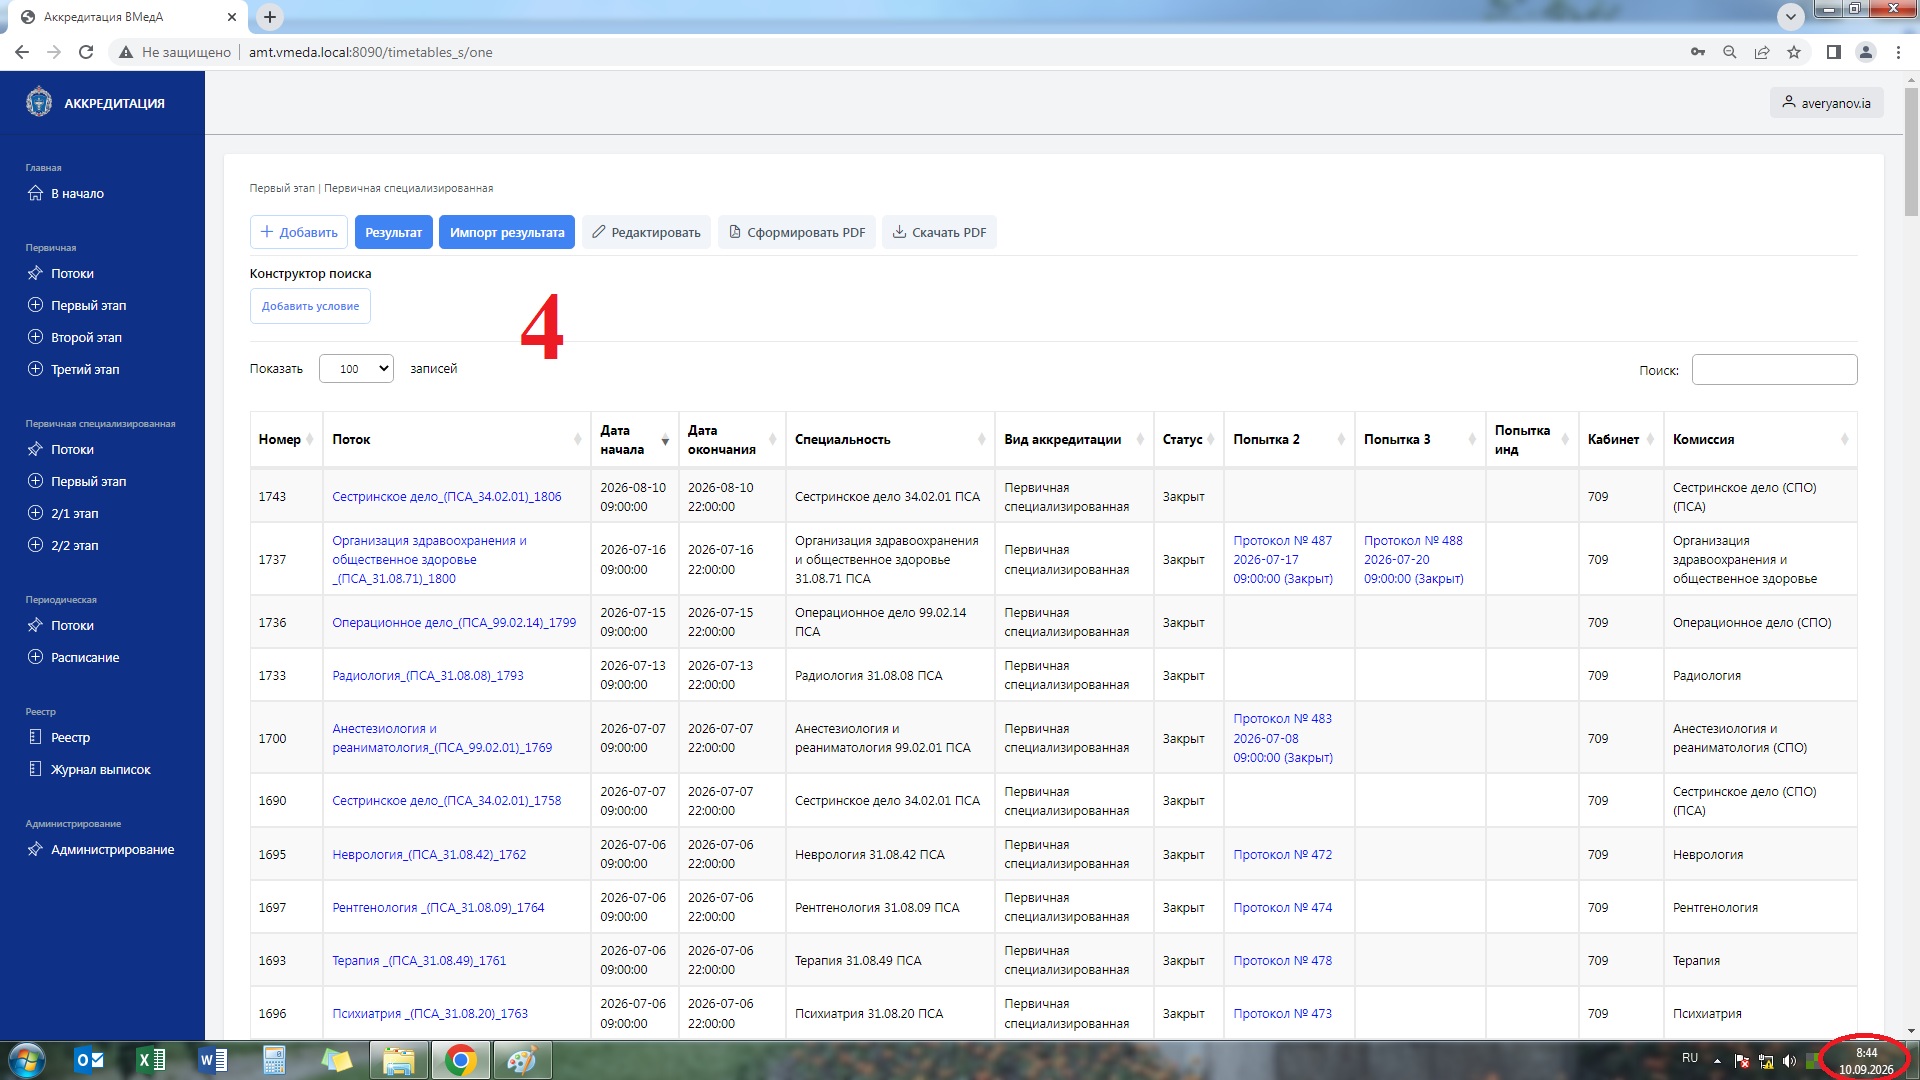Open the Word icon in the taskbar

(x=213, y=1060)
